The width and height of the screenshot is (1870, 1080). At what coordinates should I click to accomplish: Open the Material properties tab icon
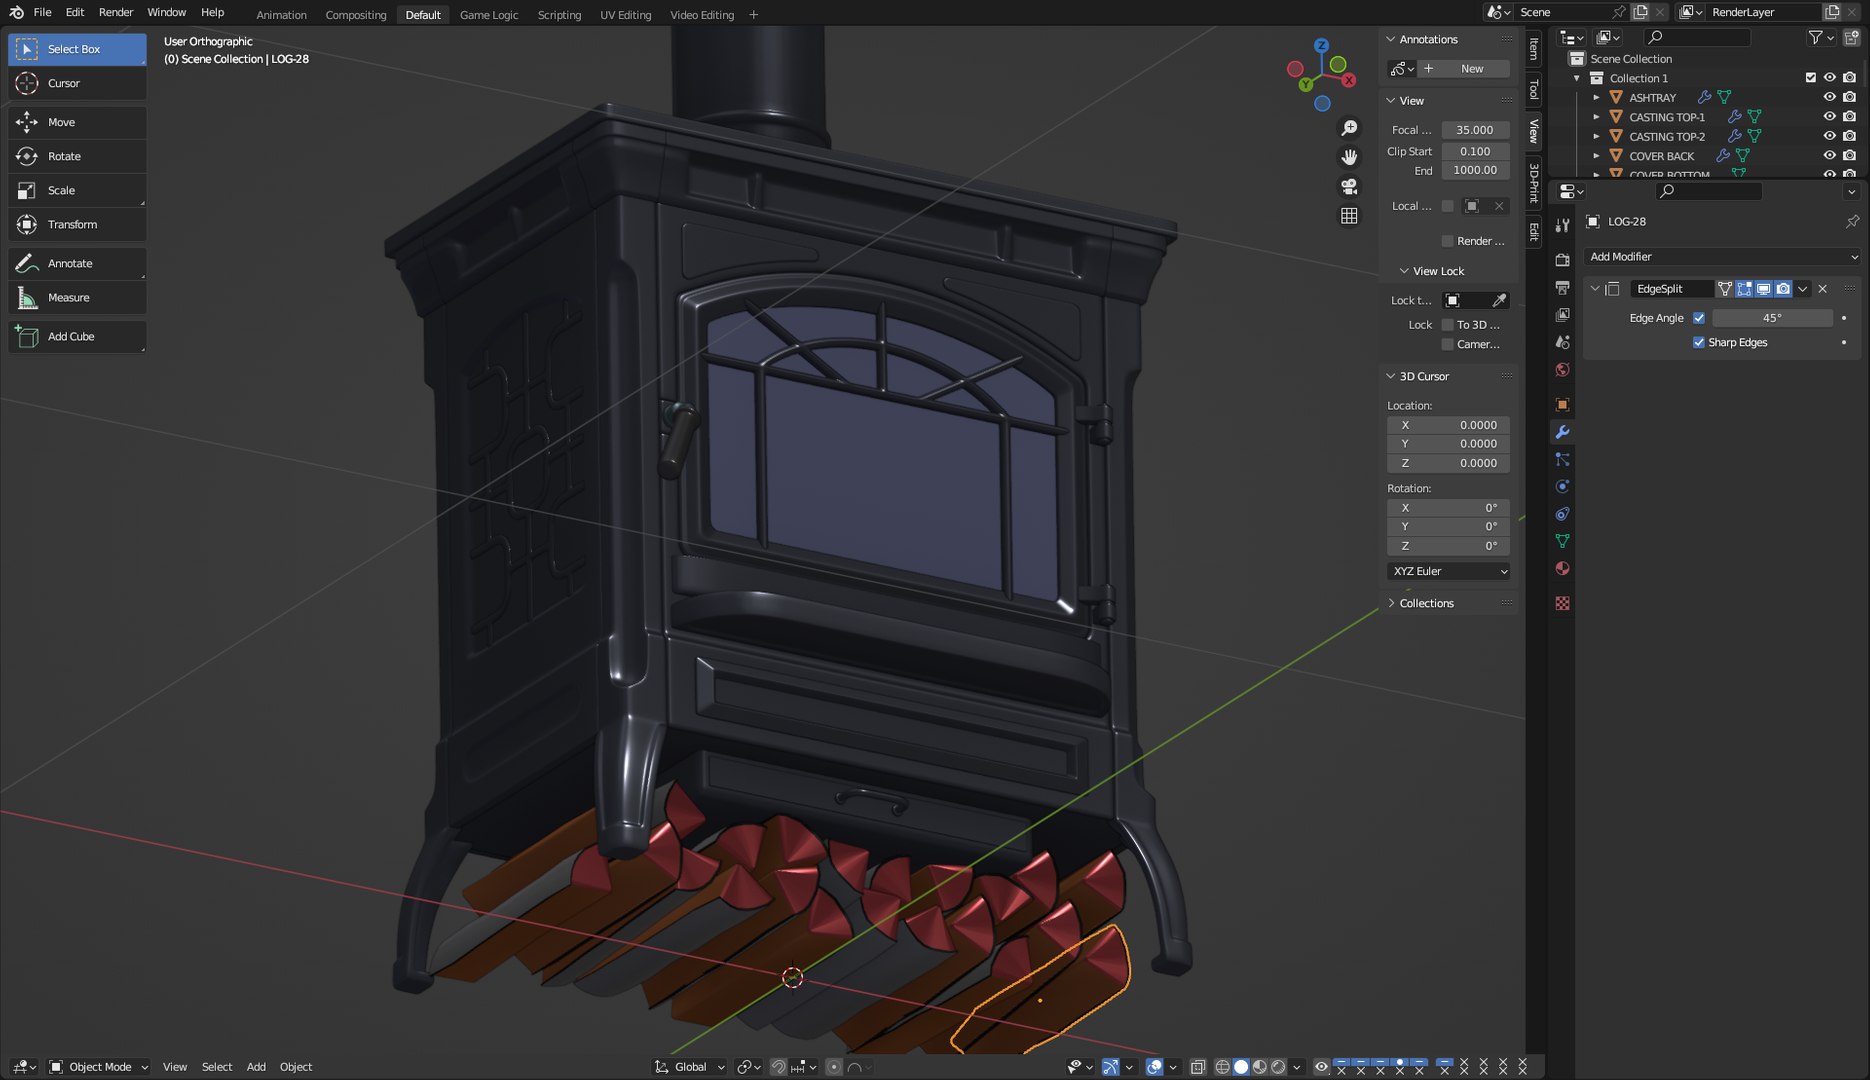1562,568
